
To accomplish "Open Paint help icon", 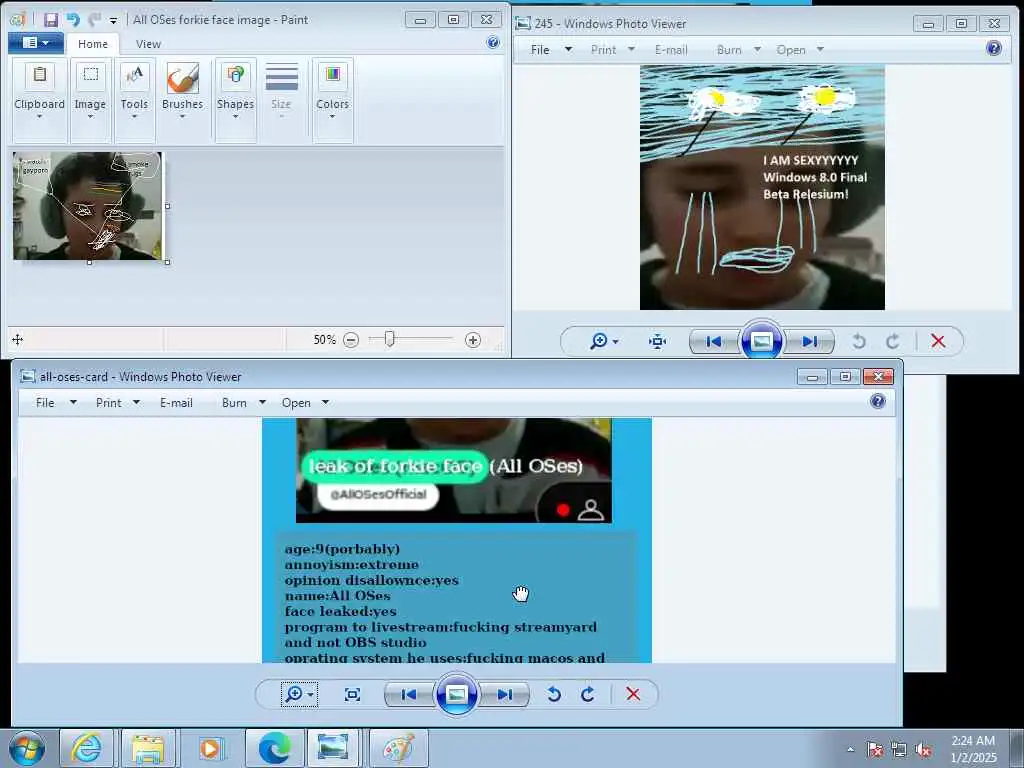I will [493, 42].
